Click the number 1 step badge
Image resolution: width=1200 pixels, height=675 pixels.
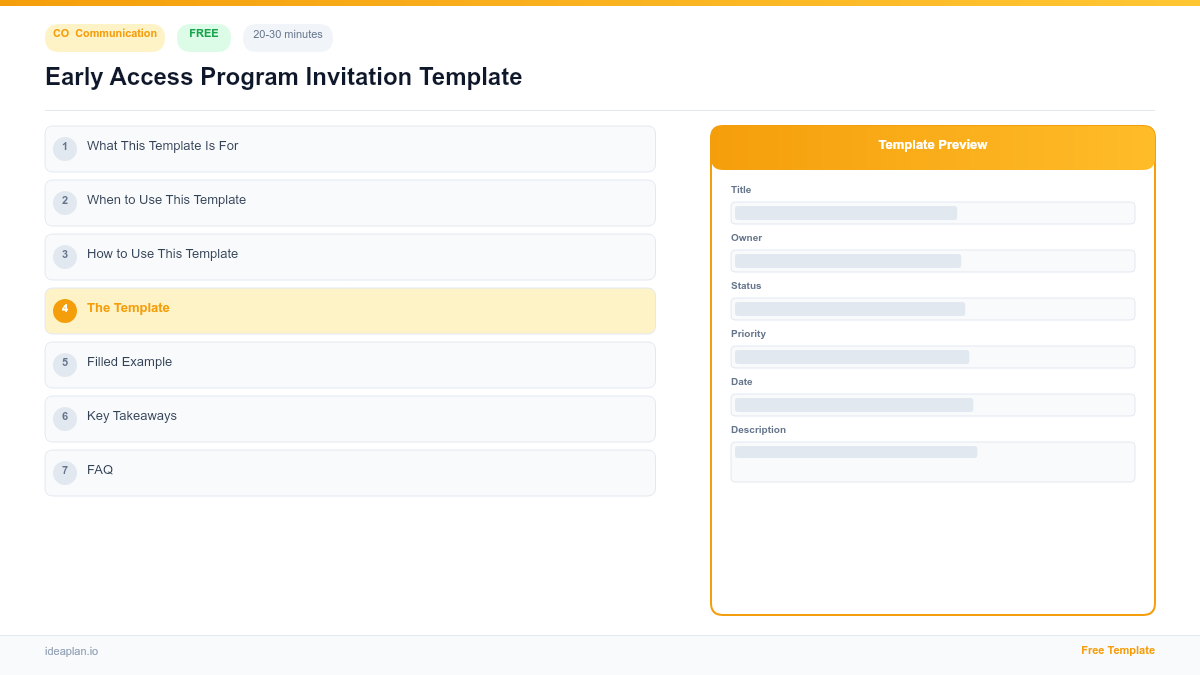pos(65,148)
